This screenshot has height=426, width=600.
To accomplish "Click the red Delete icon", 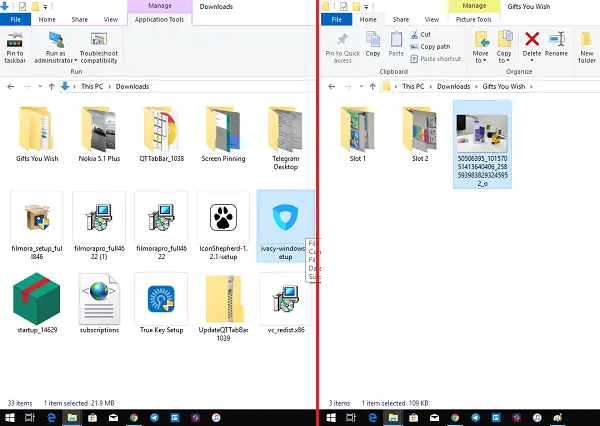I will click(532, 39).
